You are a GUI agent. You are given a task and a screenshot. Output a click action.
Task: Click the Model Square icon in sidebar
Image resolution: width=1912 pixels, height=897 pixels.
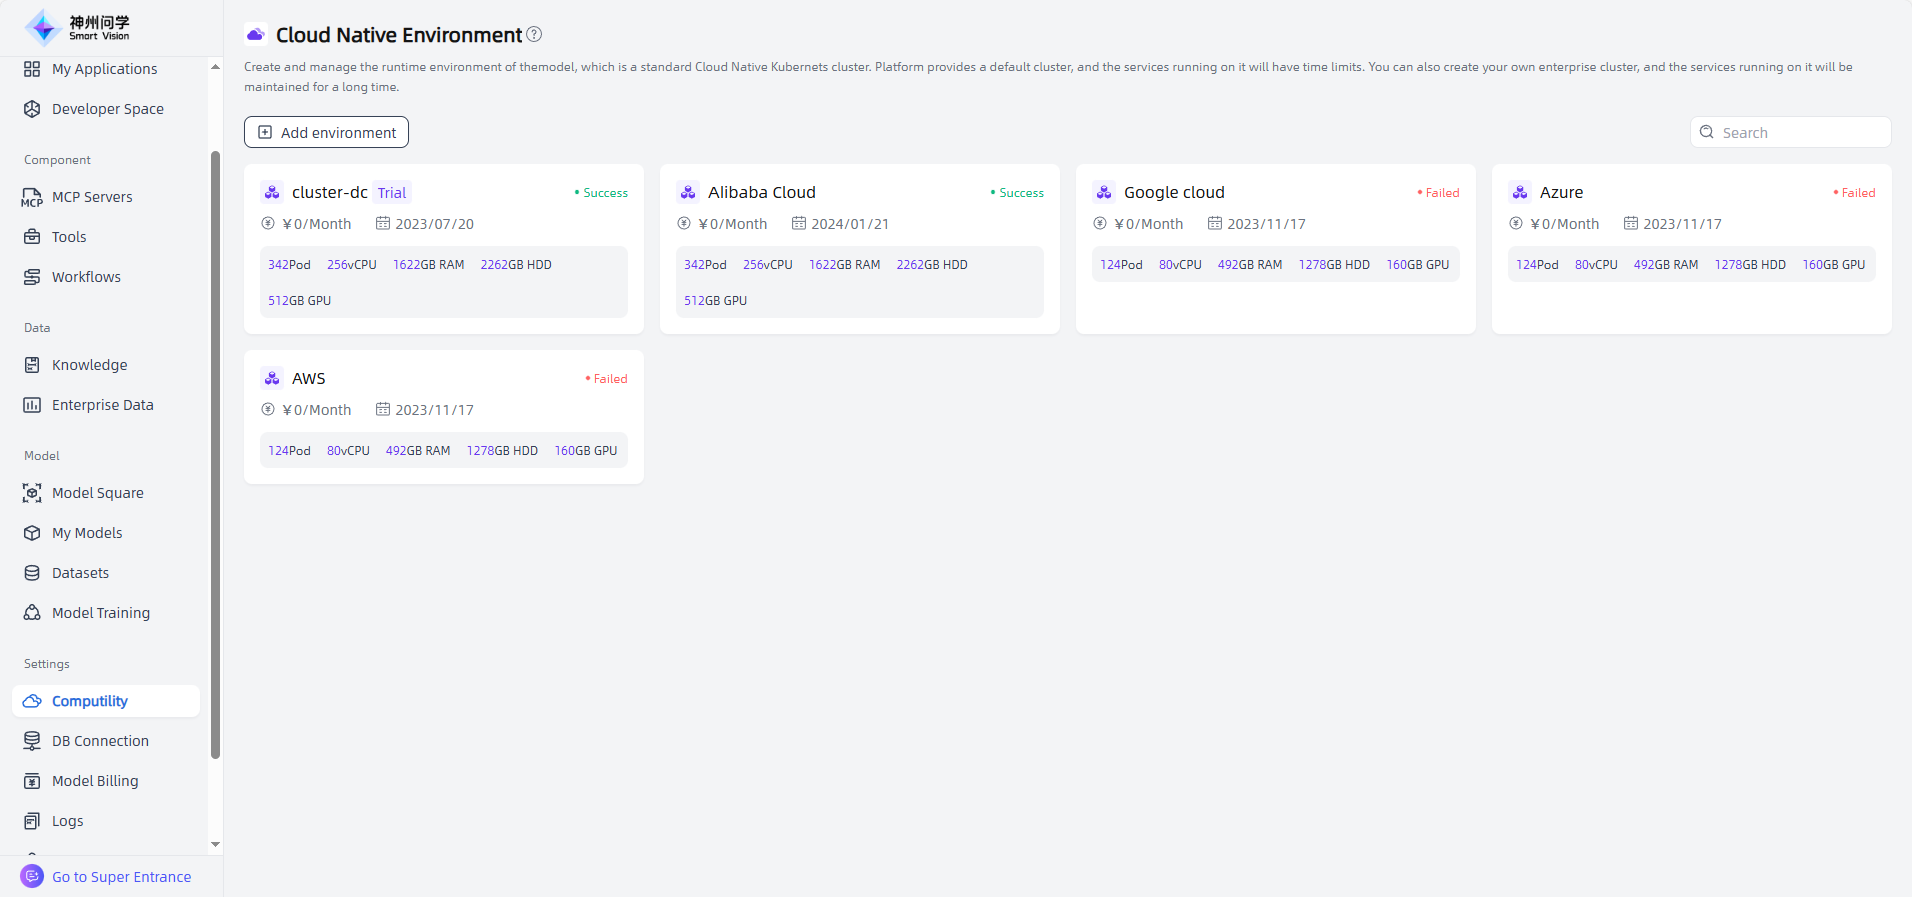32,493
